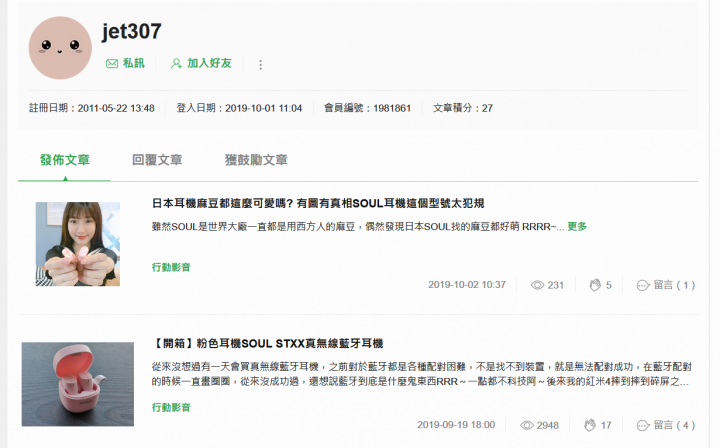Click the post date 2019-09-19 18:00
This screenshot has height=448, width=720.
[x=456, y=425]
